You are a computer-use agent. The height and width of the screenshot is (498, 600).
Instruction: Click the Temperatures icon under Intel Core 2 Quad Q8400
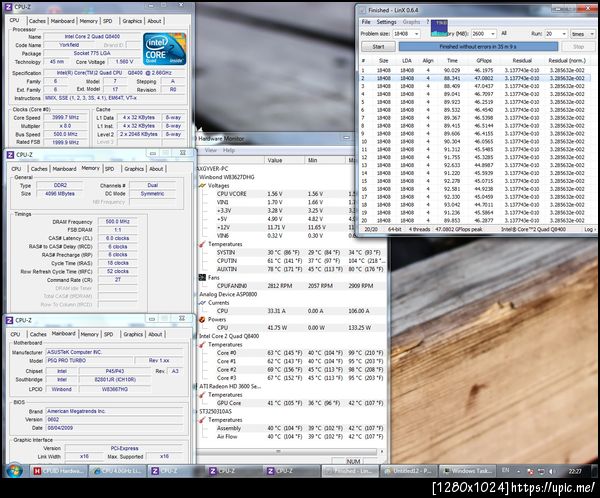point(202,345)
